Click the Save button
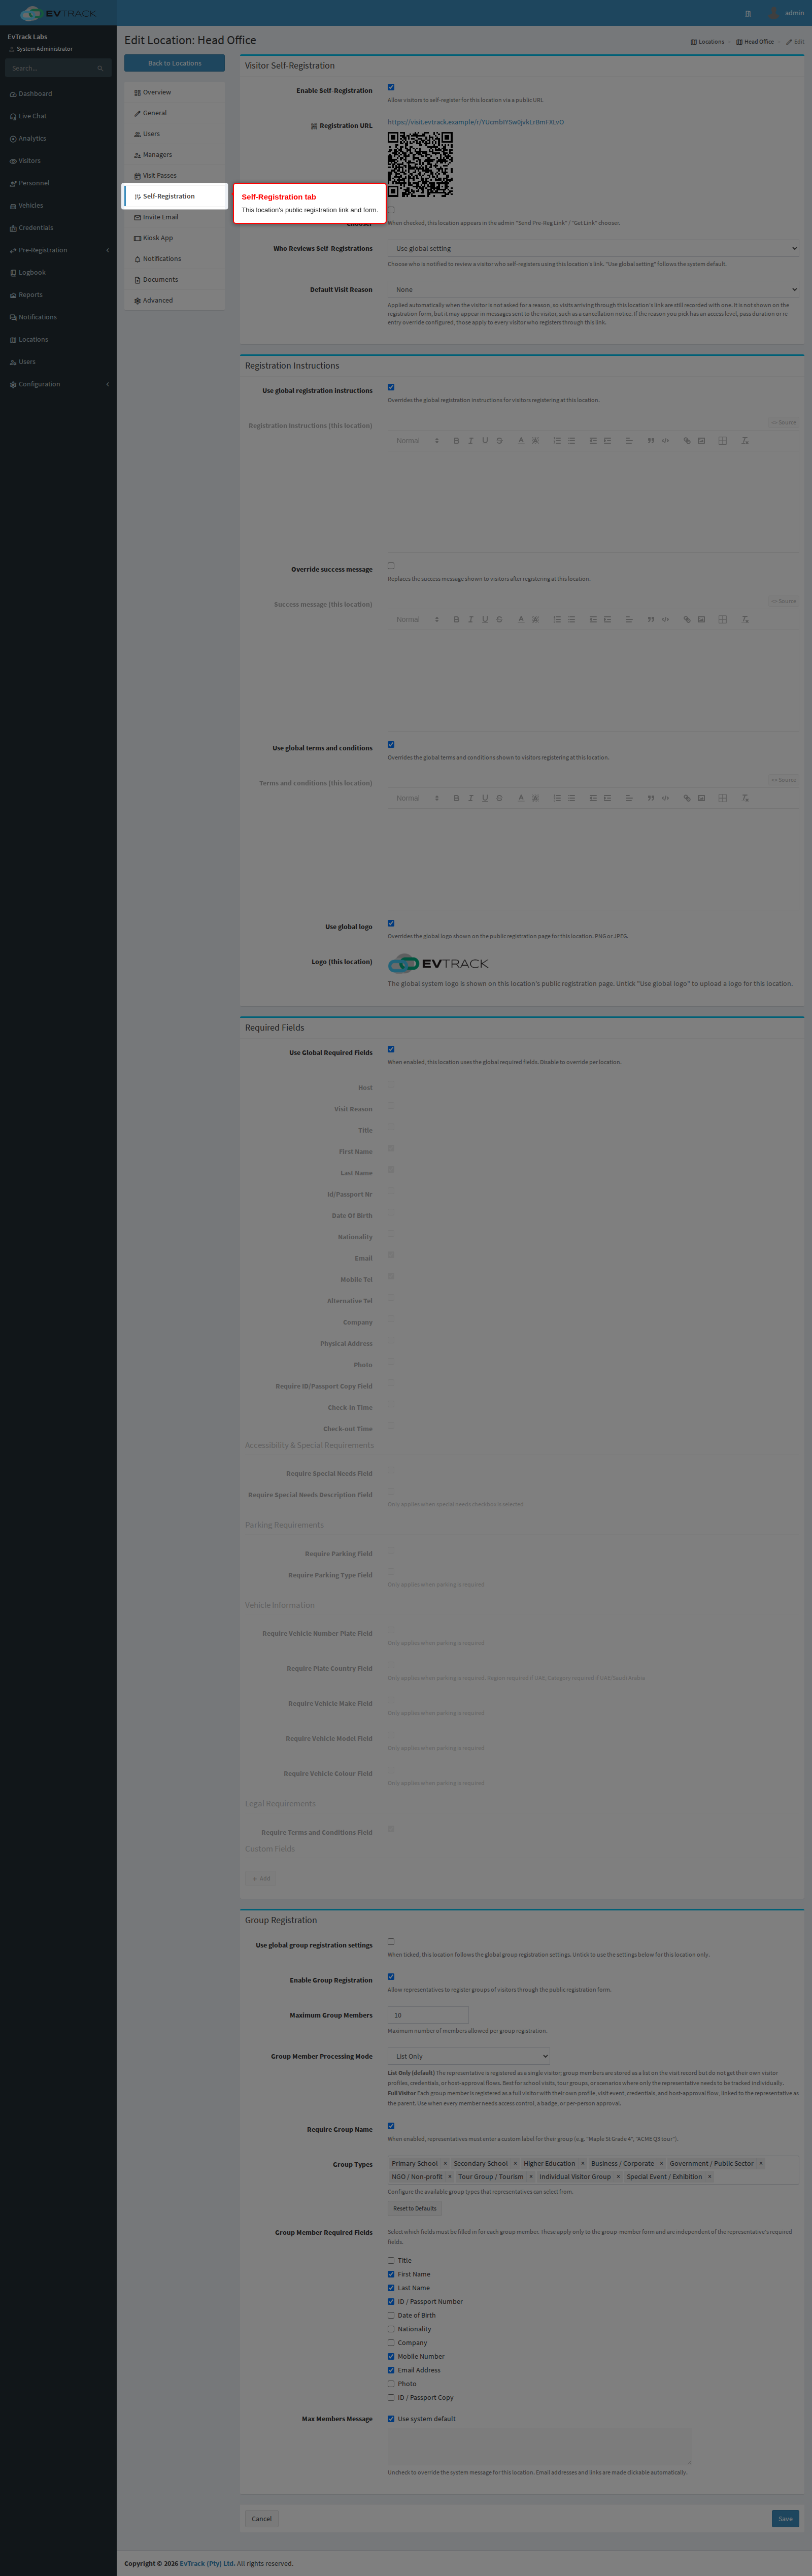This screenshot has height=2576, width=812. (x=785, y=2518)
